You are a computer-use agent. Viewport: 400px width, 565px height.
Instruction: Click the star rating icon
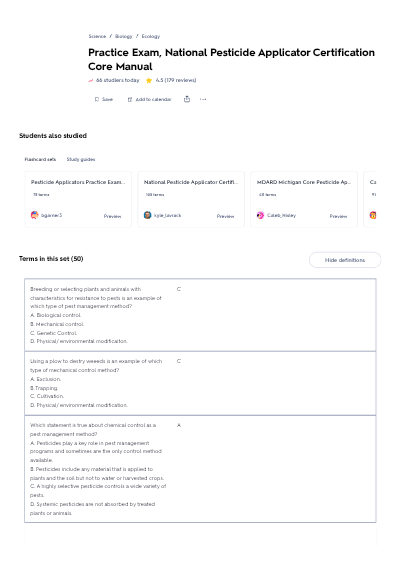pyautogui.click(x=149, y=80)
